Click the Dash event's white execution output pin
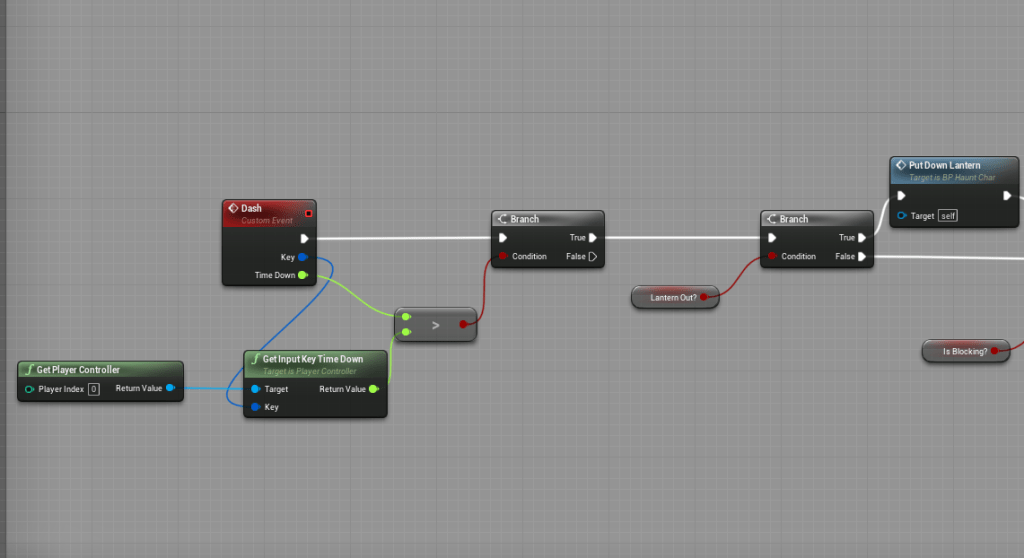The image size is (1024, 558). pyautogui.click(x=303, y=239)
